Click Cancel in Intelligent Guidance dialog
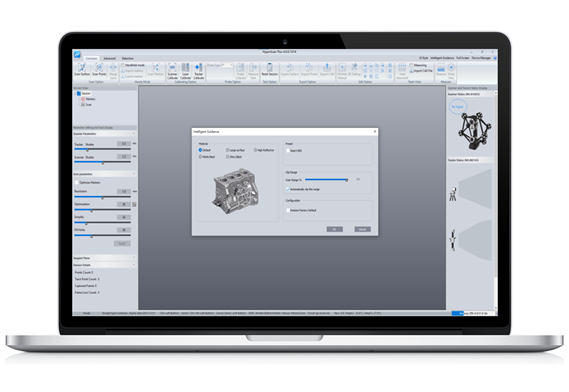The height and width of the screenshot is (392, 569). point(363,229)
